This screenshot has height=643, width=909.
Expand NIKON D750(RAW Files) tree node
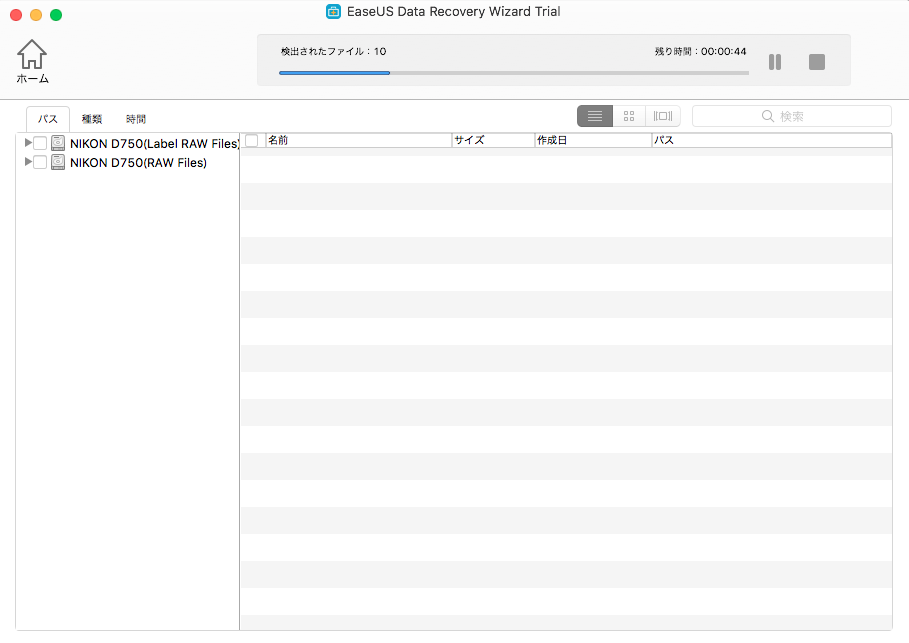coord(27,162)
